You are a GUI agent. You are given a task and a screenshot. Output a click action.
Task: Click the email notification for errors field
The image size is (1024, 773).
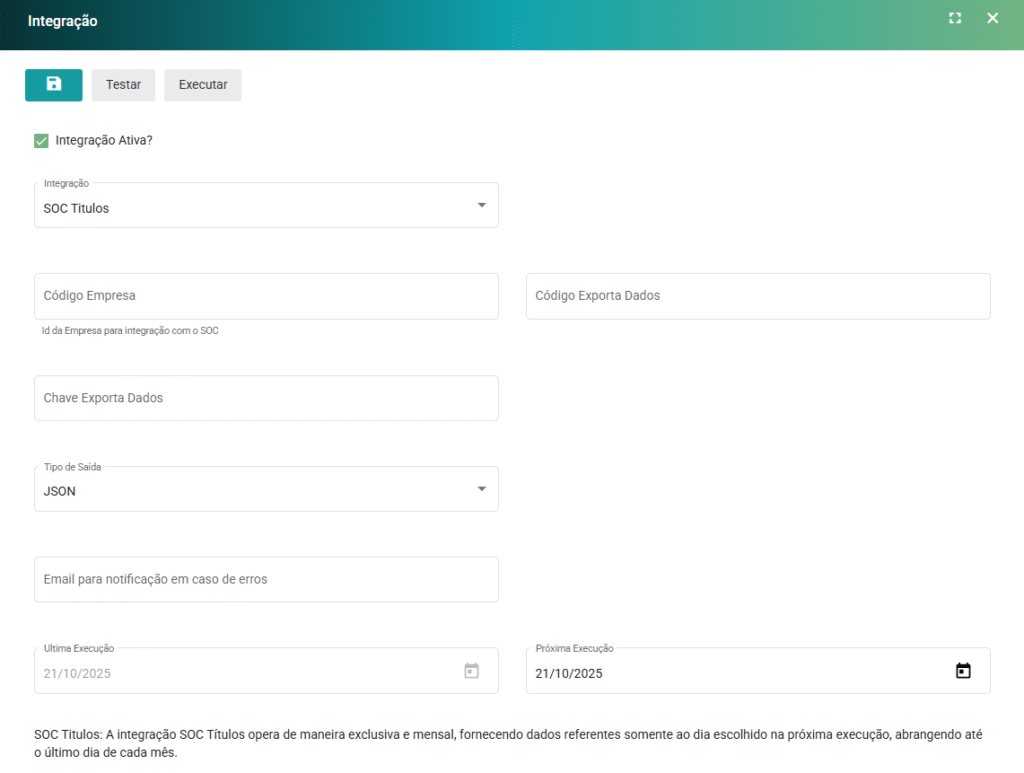[x=266, y=580]
